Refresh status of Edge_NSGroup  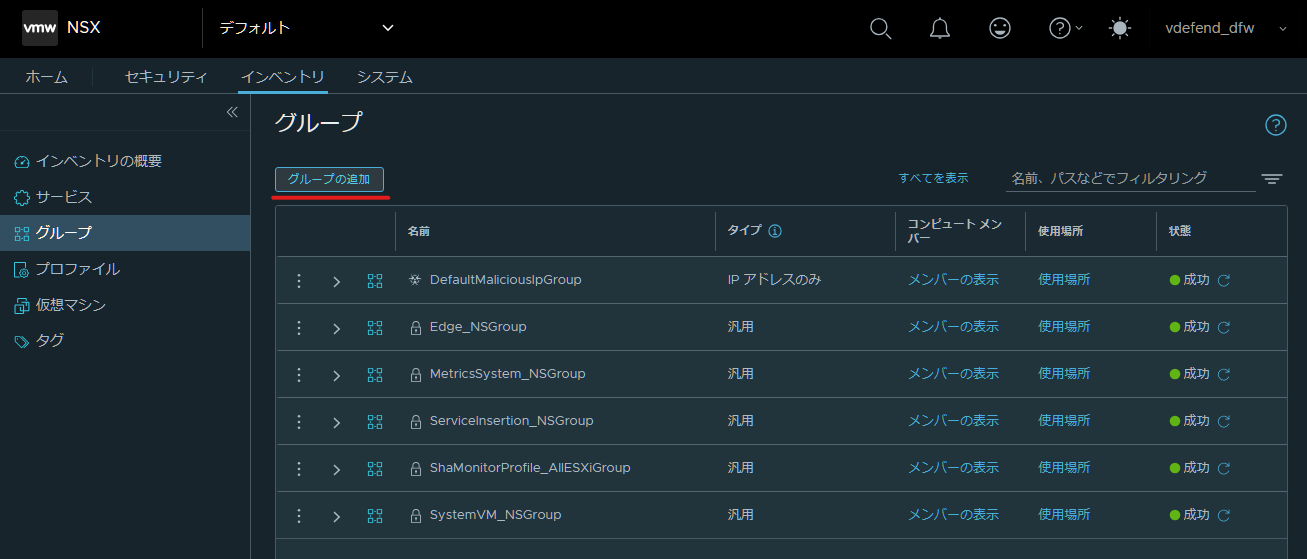click(1223, 328)
